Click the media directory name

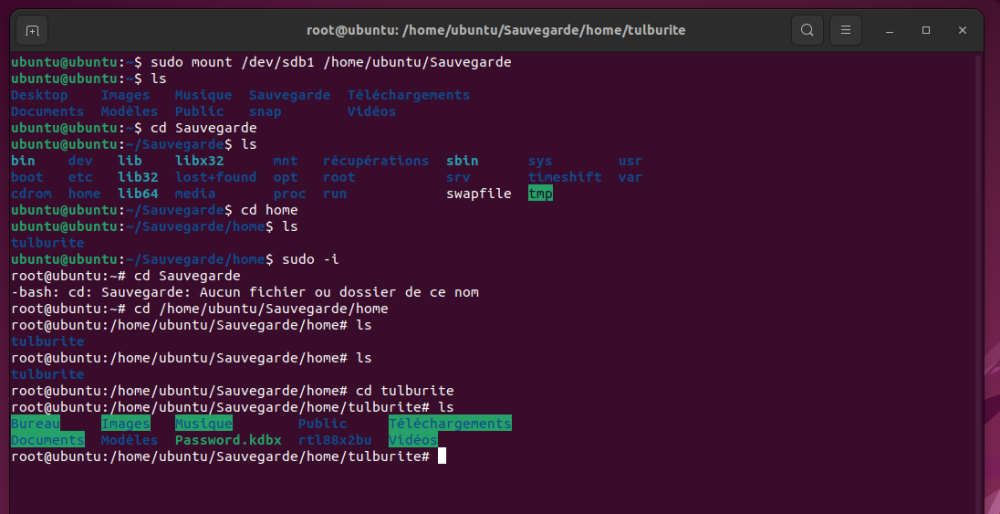[x=196, y=193]
